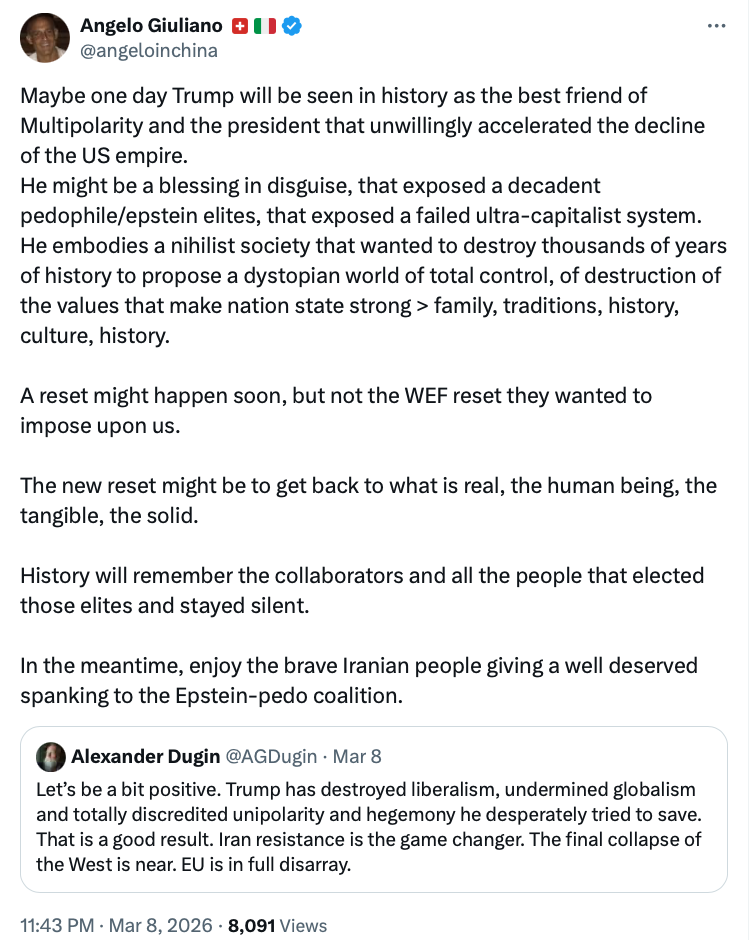
Task: Click the Italian flag emoji
Action: click(265, 27)
